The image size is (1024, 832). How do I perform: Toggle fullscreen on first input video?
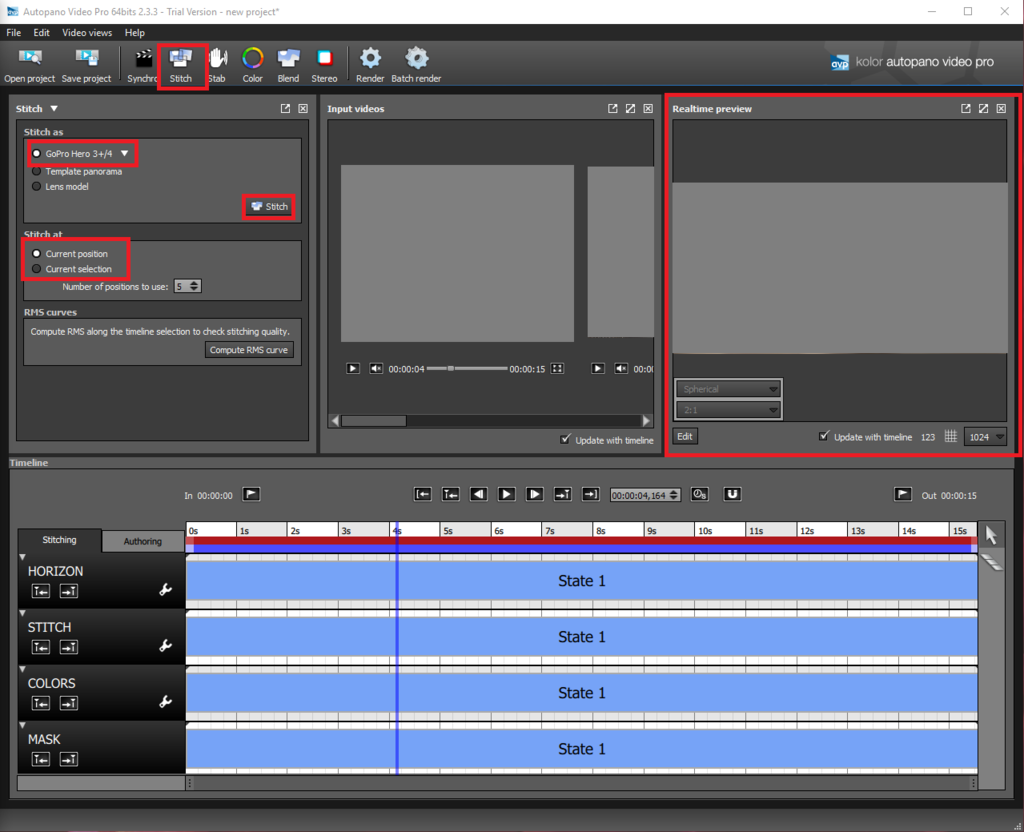tap(557, 368)
